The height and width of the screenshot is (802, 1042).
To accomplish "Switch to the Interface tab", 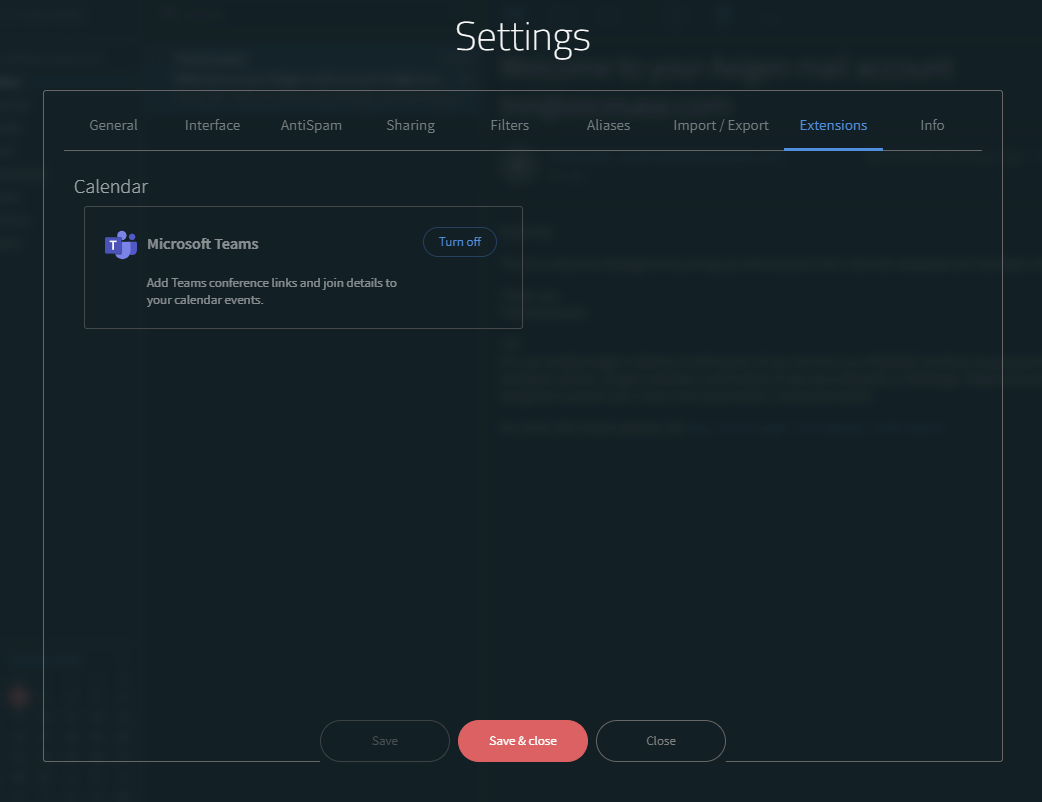I will [212, 125].
